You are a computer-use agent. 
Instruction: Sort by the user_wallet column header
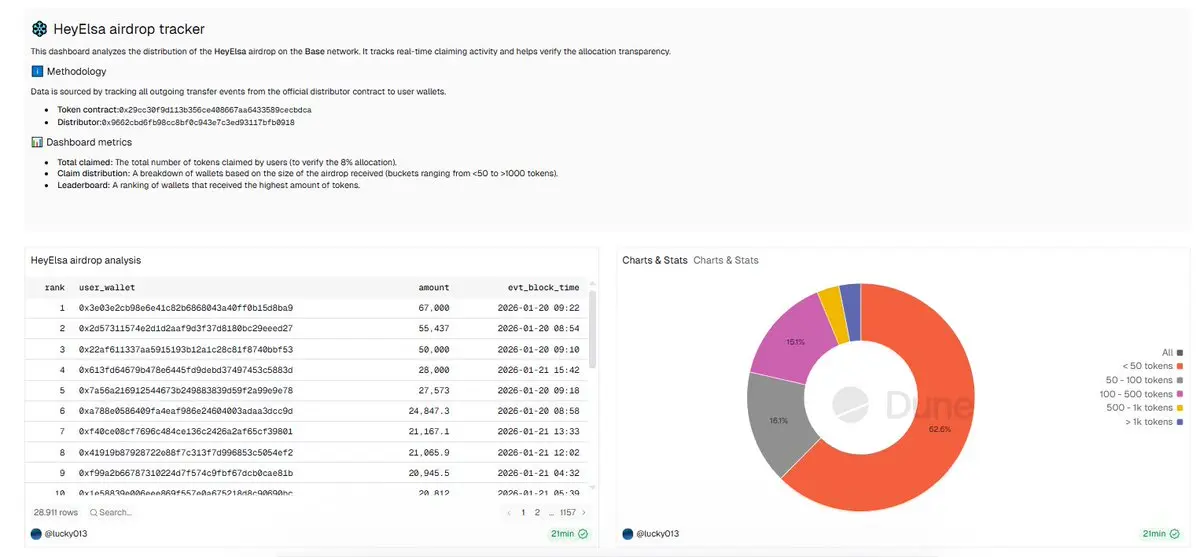[x=106, y=287]
